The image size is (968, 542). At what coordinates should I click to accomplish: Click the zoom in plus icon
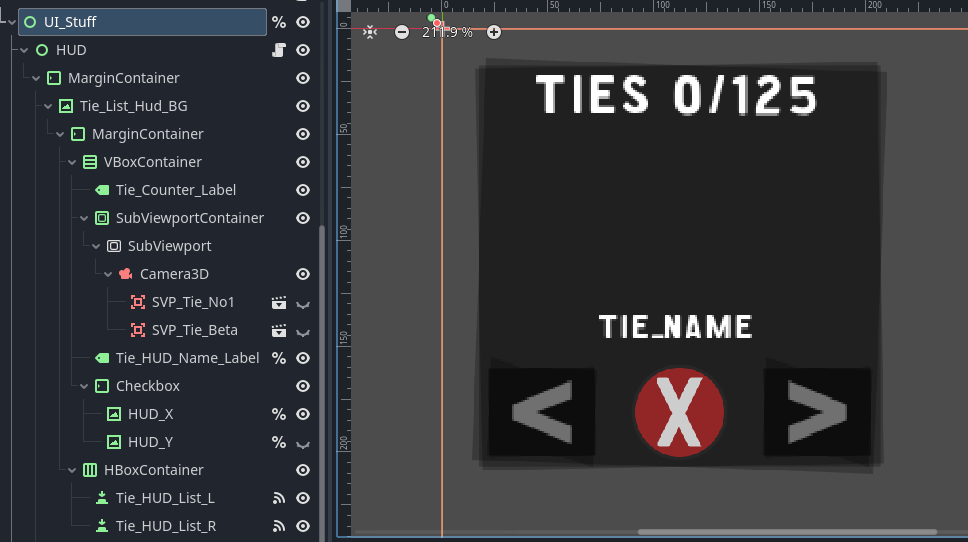pos(494,32)
